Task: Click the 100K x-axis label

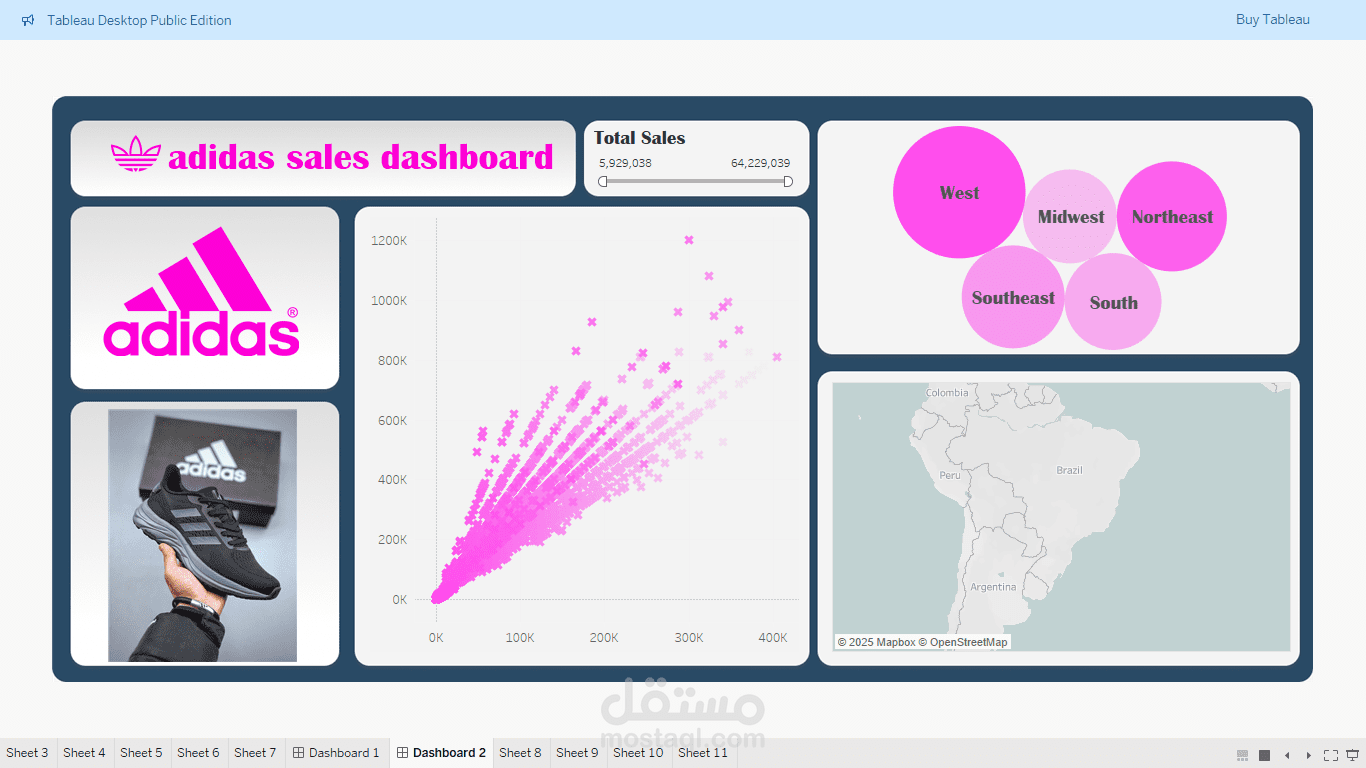Action: point(519,638)
